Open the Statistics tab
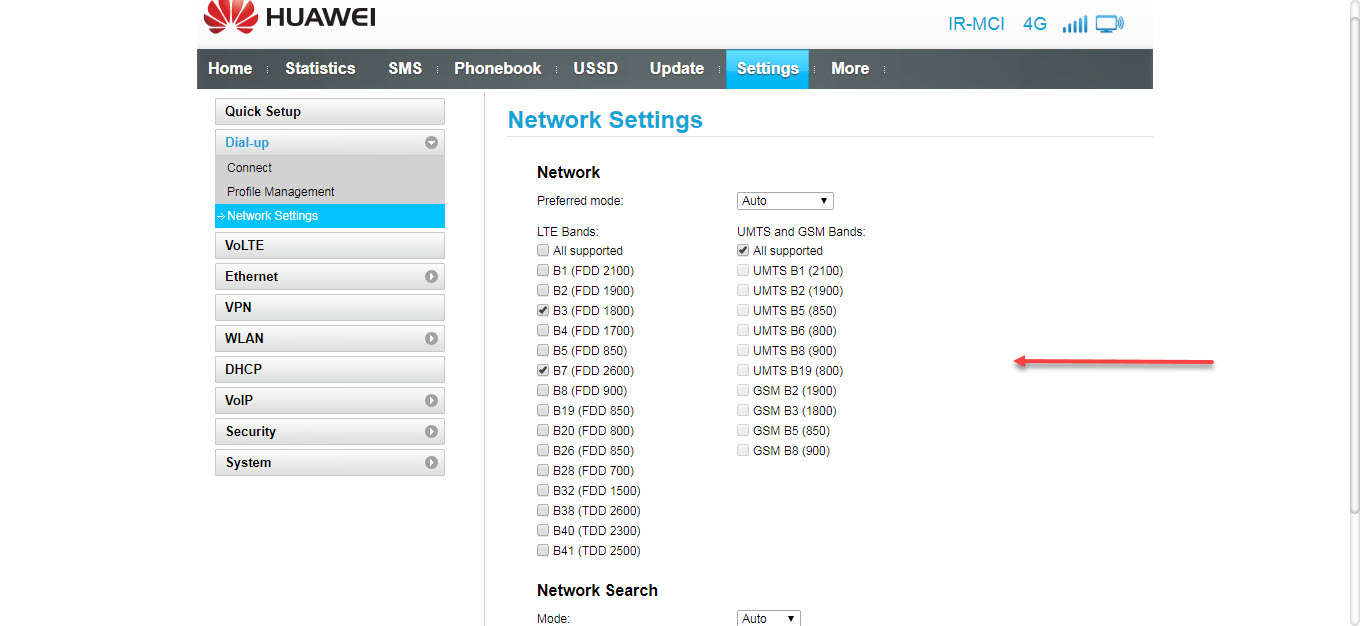Screen dimensions: 1360x626 tap(320, 69)
